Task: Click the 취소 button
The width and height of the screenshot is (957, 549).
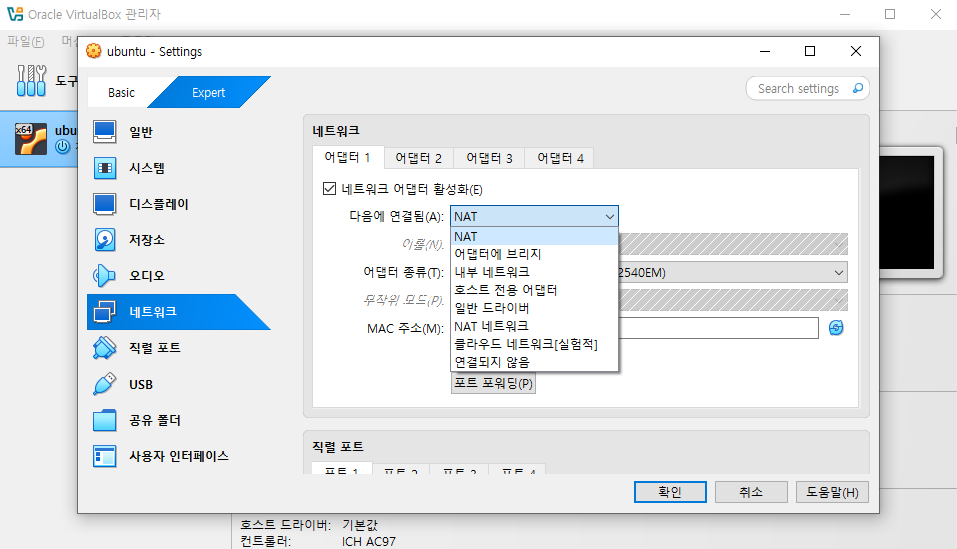Action: [751, 492]
